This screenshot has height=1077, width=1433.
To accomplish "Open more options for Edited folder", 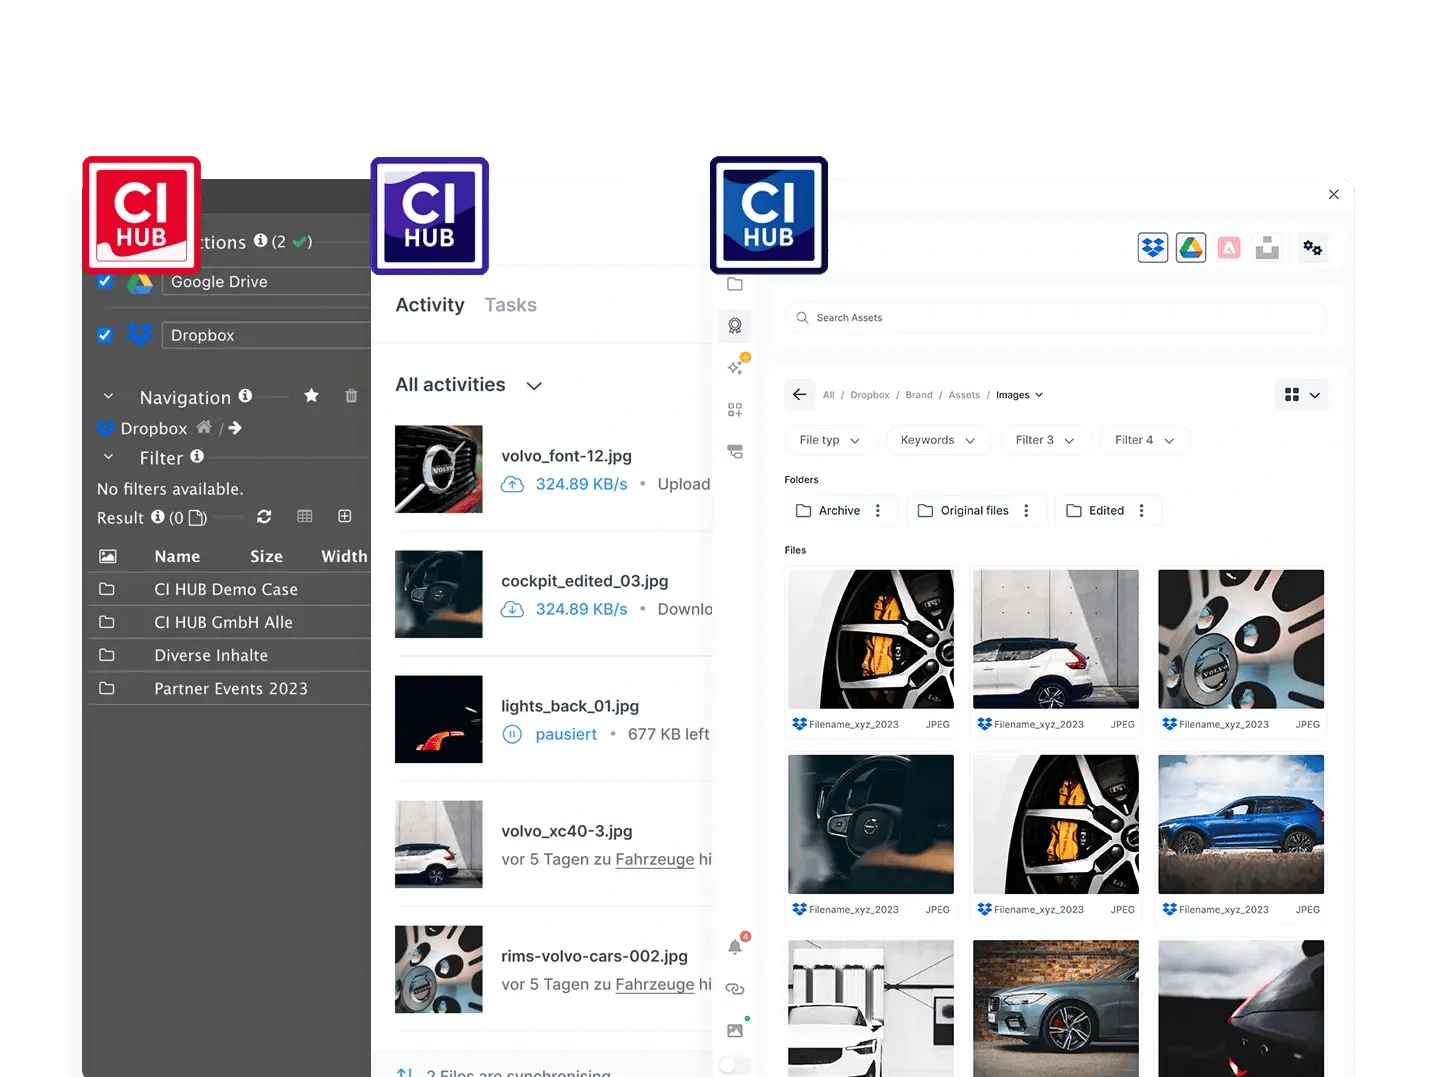I will [1141, 511].
